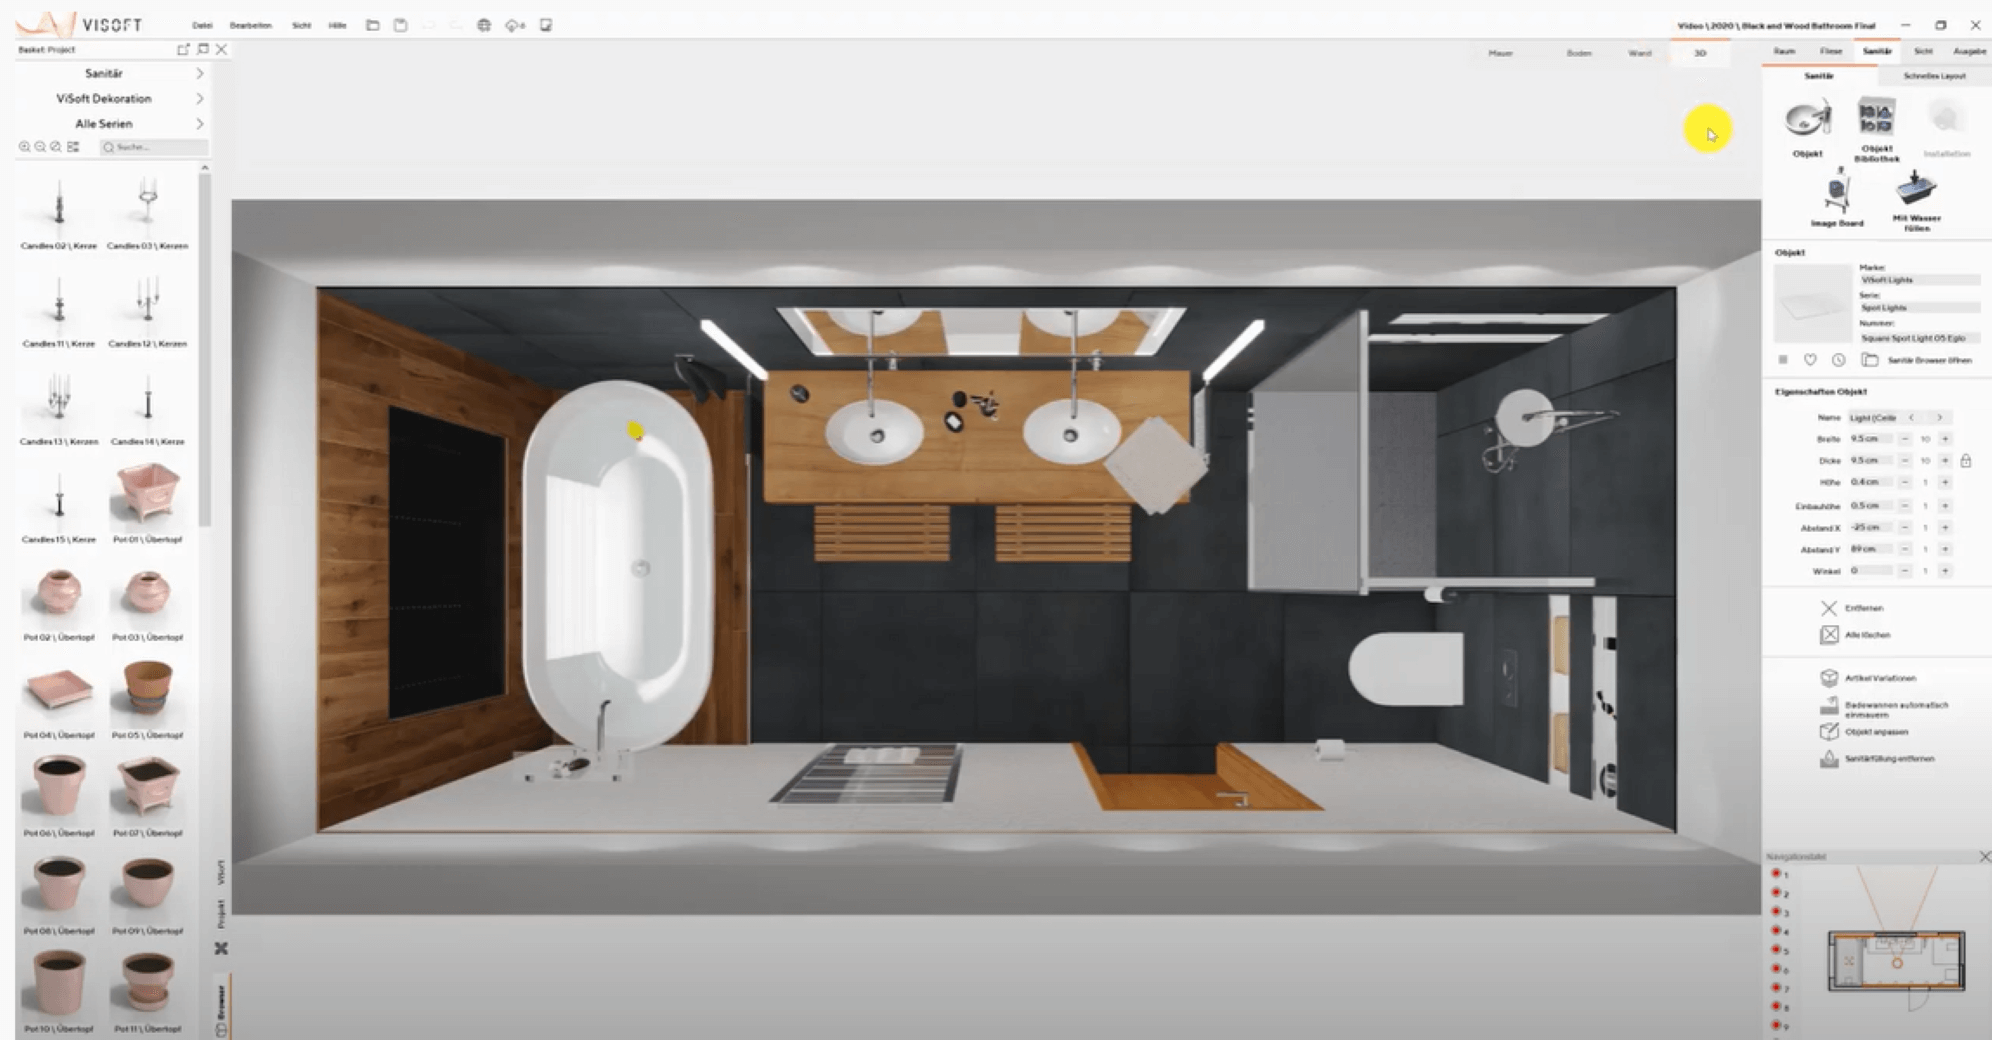Switch to the Raum tab
The width and height of the screenshot is (1992, 1040).
pyautogui.click(x=1784, y=51)
